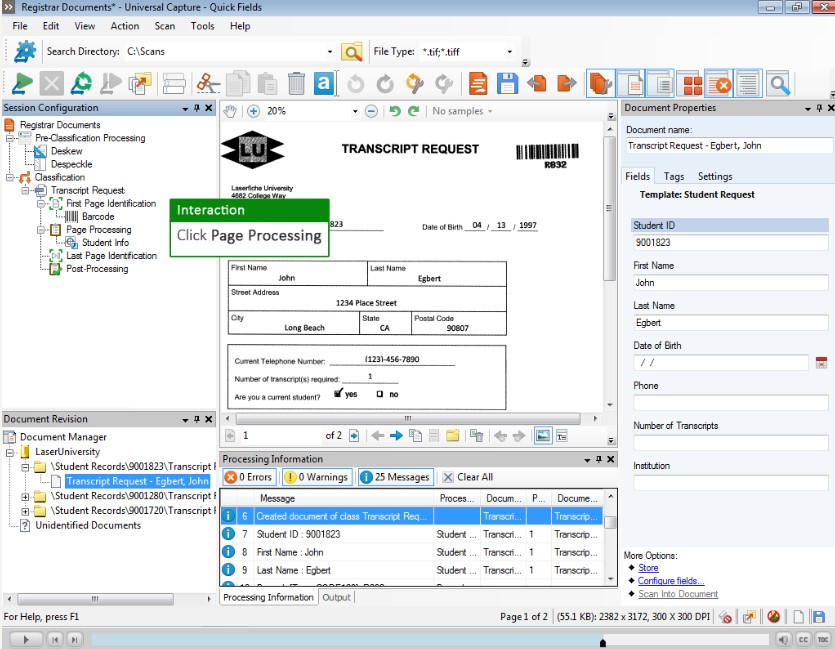Click the zoom out minus icon
Image resolution: width=835 pixels, height=649 pixels.
coord(371,111)
